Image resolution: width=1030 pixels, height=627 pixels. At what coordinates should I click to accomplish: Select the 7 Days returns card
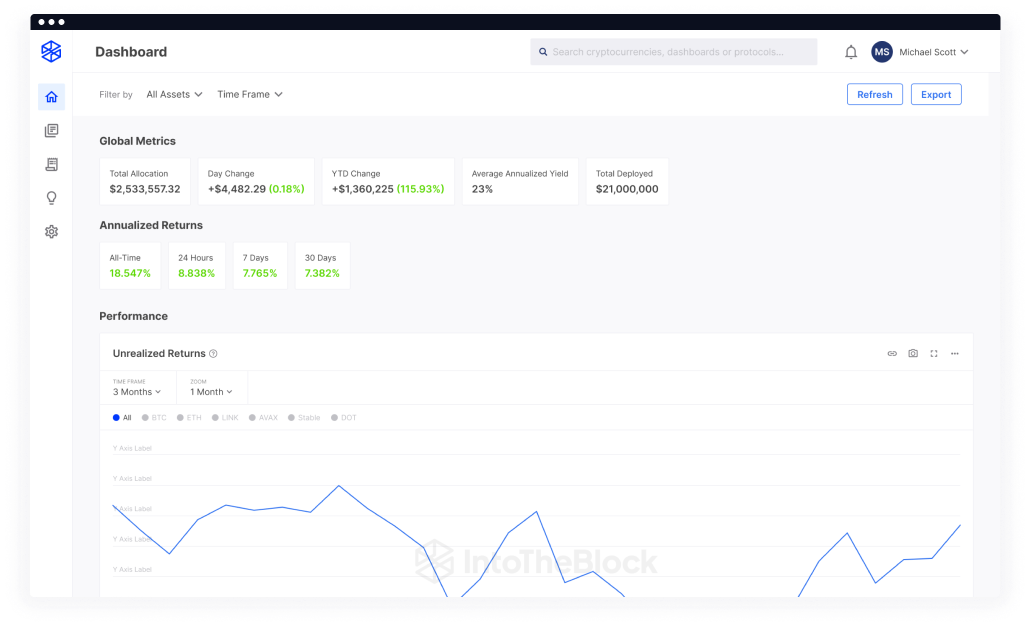260,266
